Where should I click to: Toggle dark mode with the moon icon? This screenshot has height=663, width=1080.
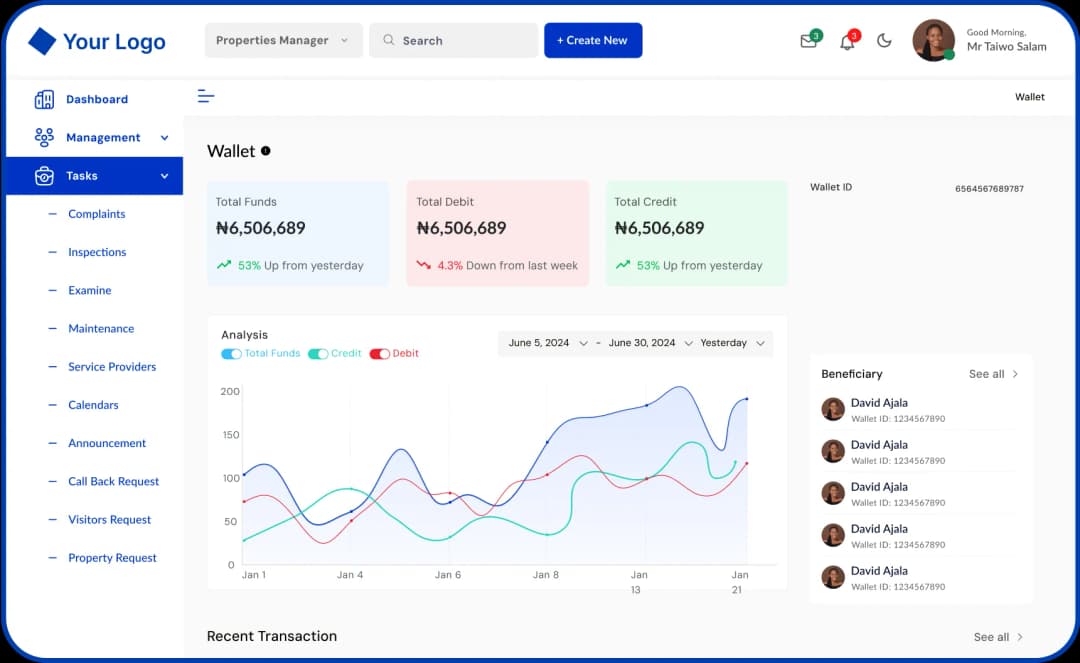tap(884, 41)
